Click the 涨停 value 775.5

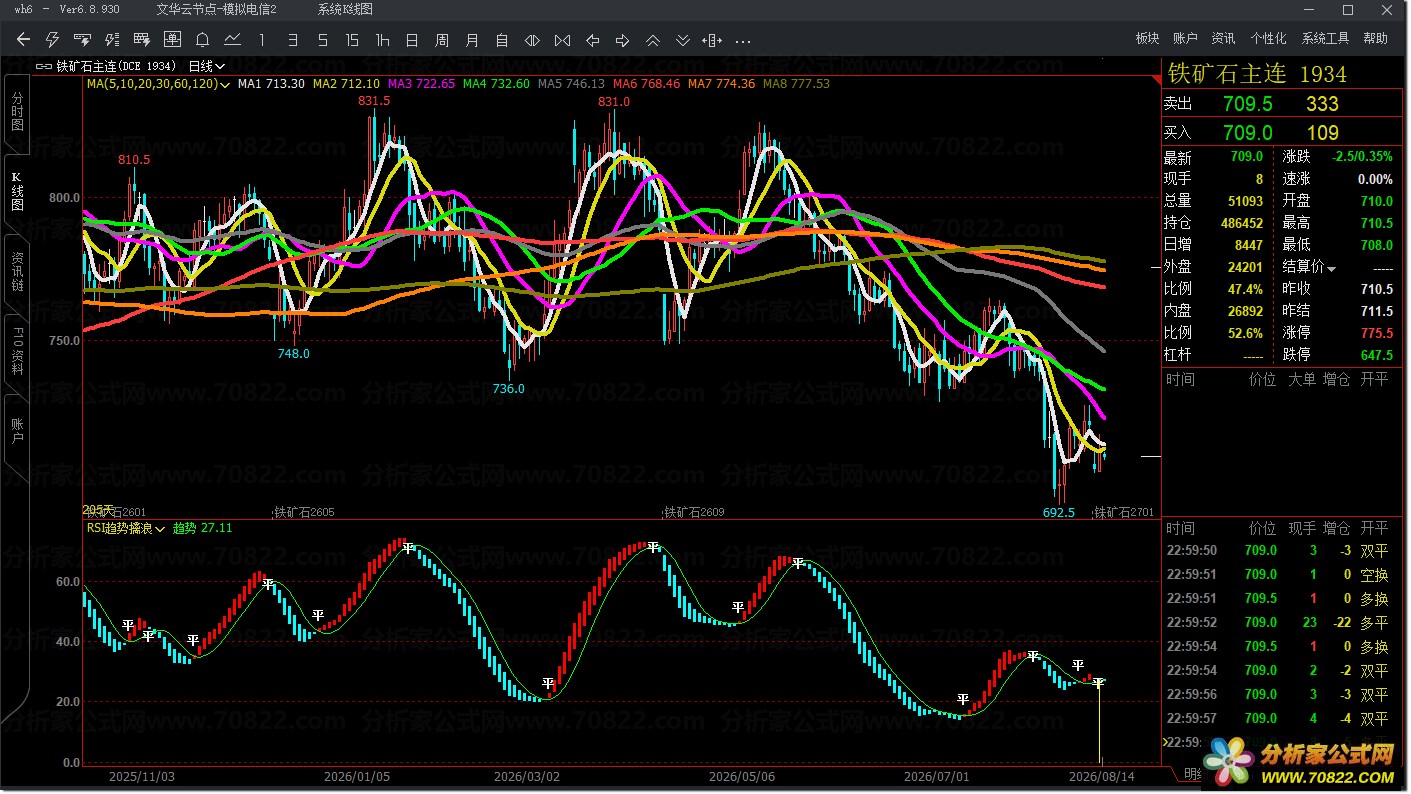coord(1376,333)
